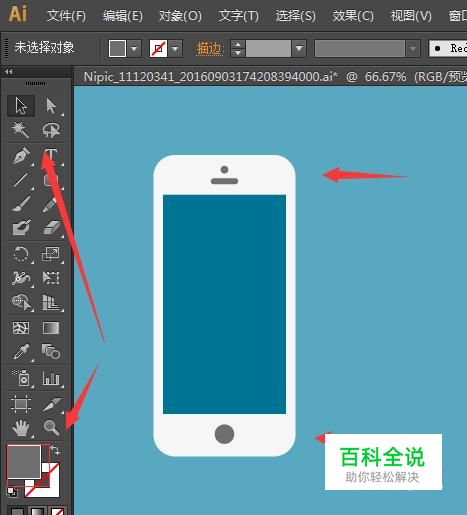467x515 pixels.
Task: Open the 编辑(E) menu
Action: [x=122, y=16]
